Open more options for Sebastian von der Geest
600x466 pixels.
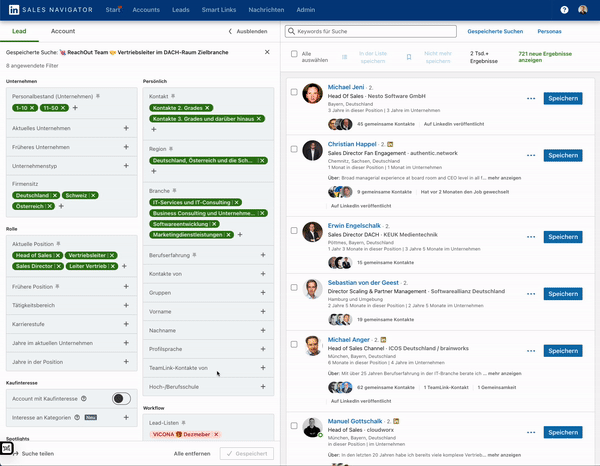click(x=531, y=294)
